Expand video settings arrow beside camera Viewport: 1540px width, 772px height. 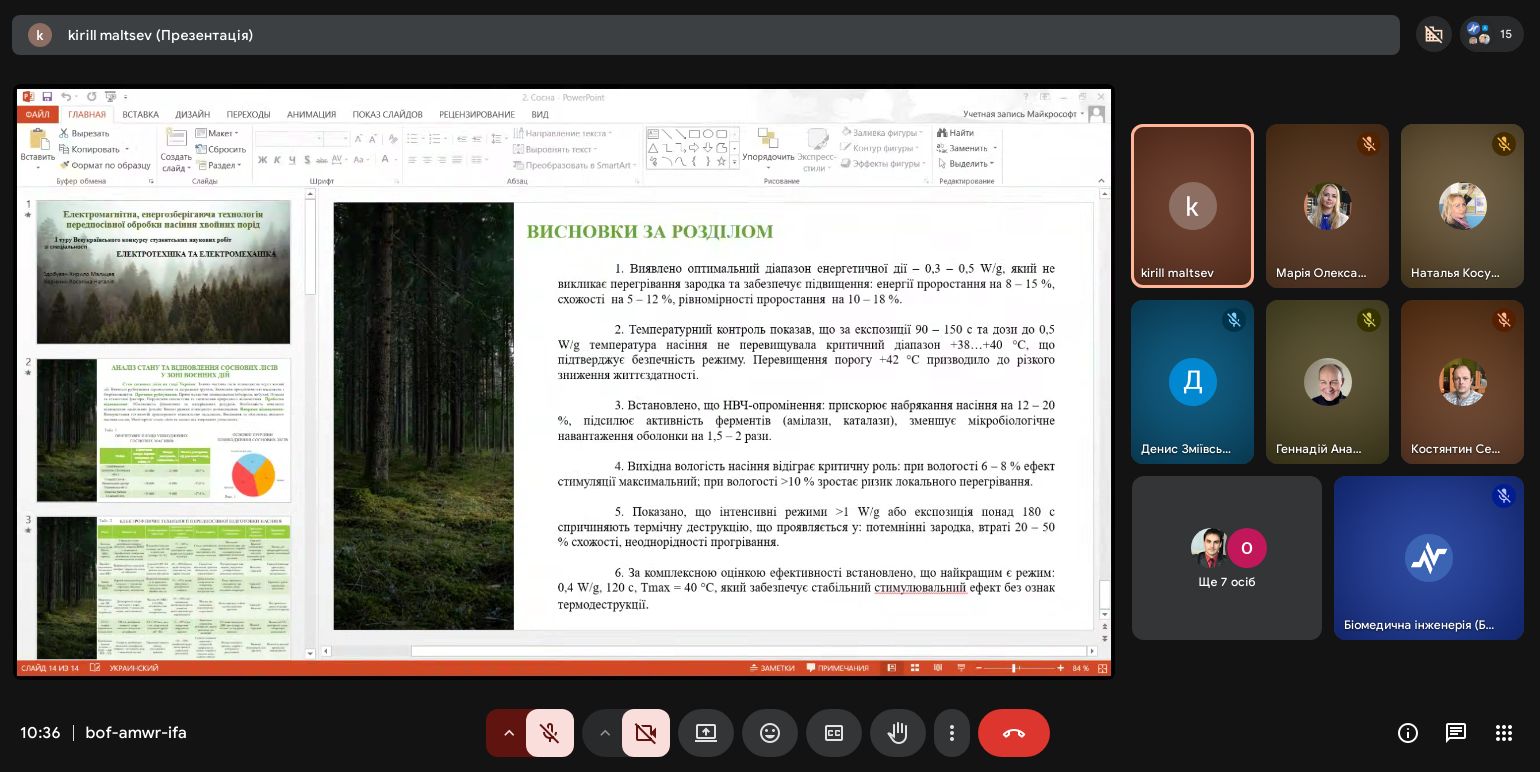click(x=604, y=733)
